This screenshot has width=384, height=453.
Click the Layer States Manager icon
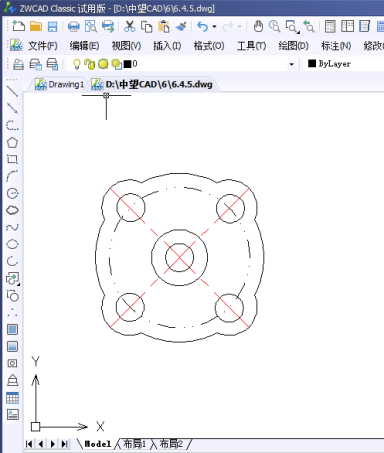click(x=52, y=64)
